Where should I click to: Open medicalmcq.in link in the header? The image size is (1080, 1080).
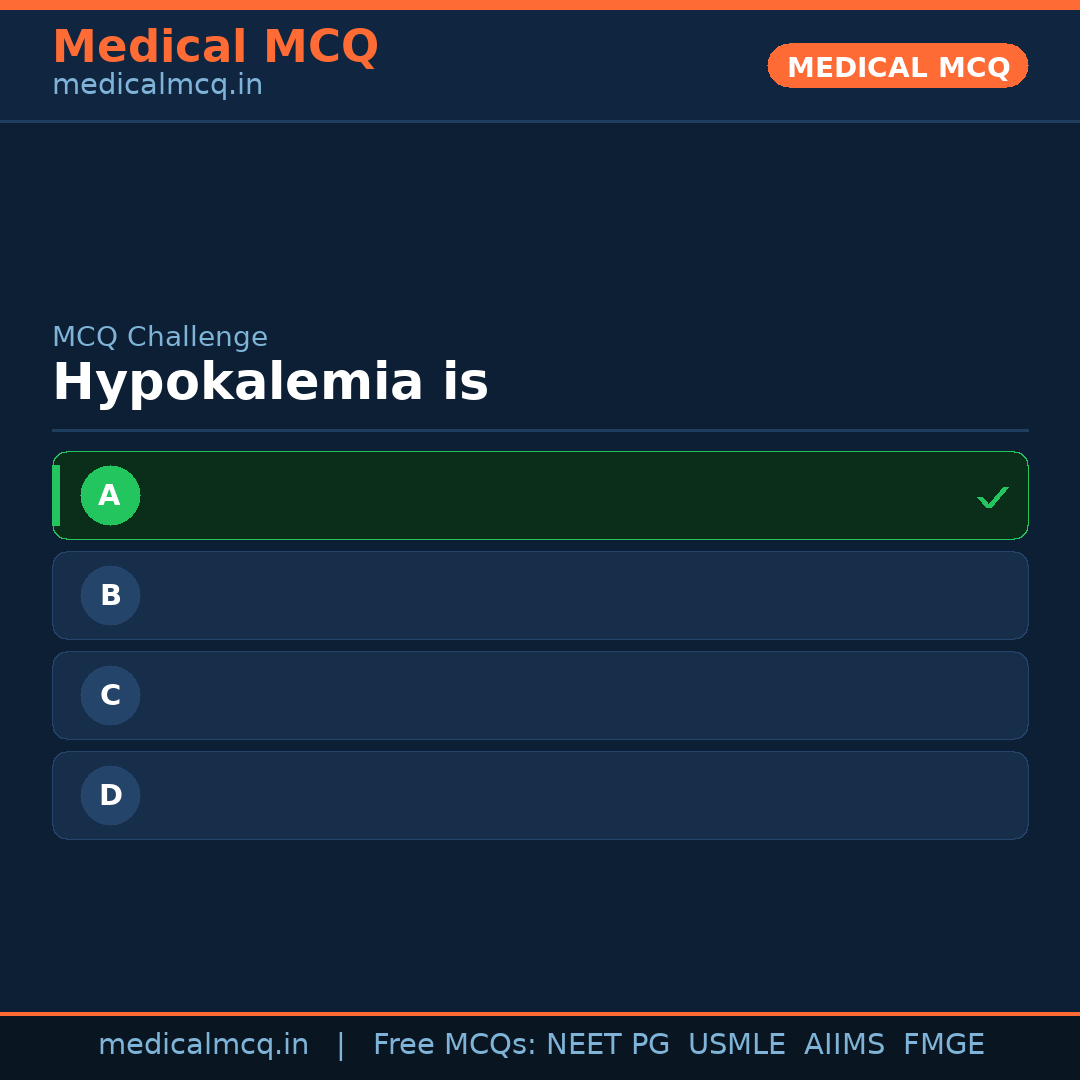[x=157, y=85]
